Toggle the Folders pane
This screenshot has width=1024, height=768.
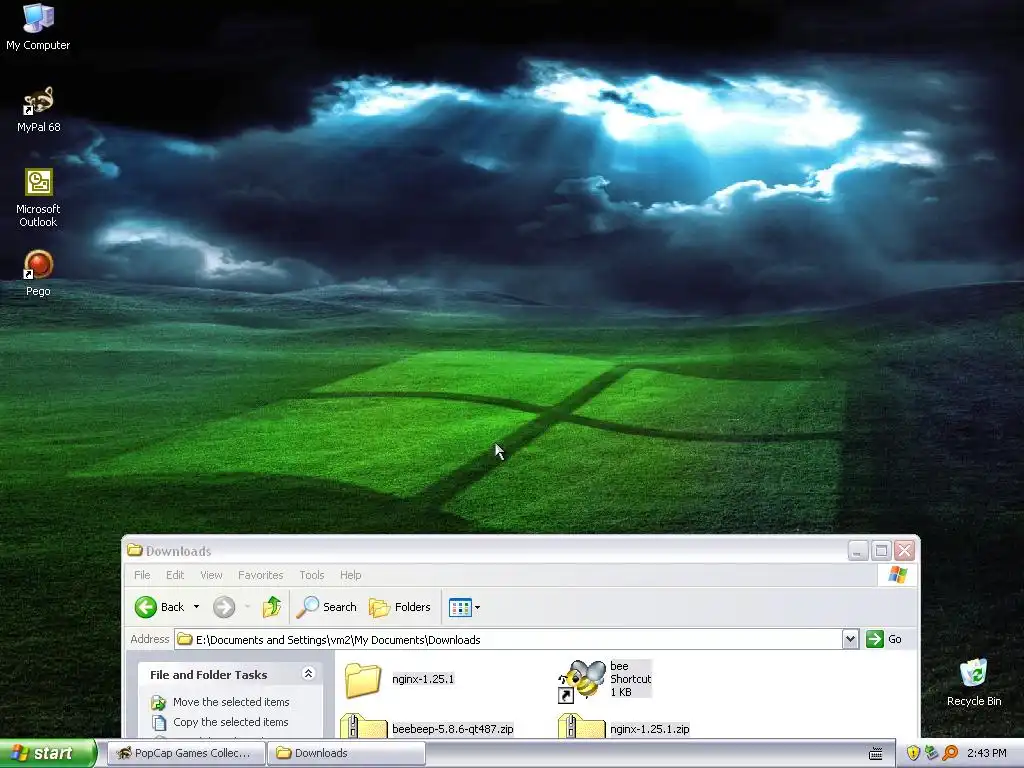(x=400, y=607)
